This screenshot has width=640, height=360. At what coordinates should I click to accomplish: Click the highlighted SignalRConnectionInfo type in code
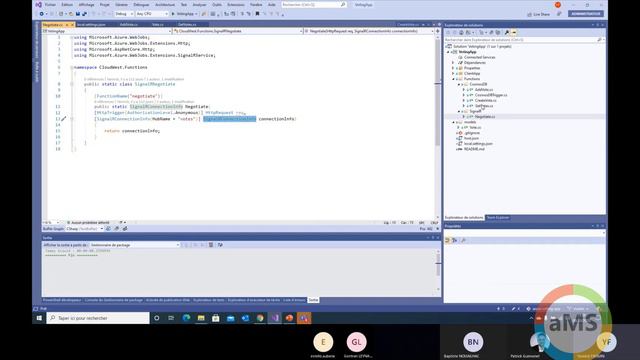pos(230,119)
